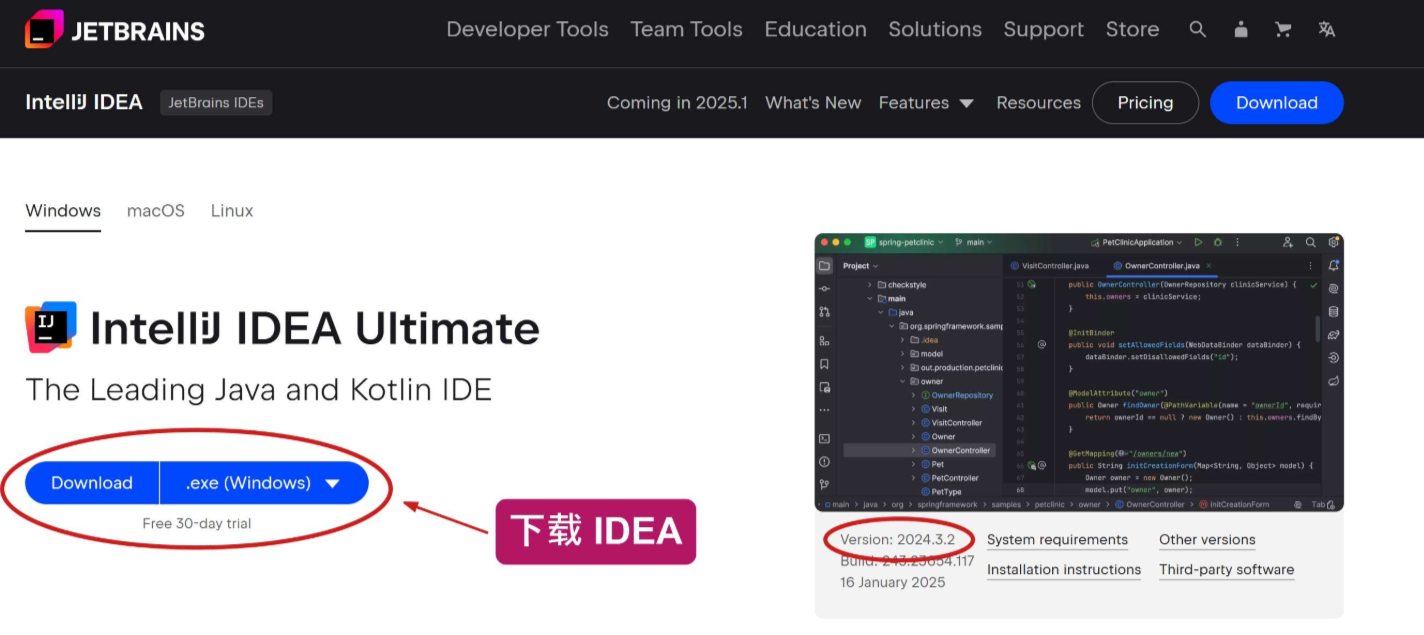This screenshot has height=635, width=1424.
Task: Open the Support menu
Action: (x=1043, y=30)
